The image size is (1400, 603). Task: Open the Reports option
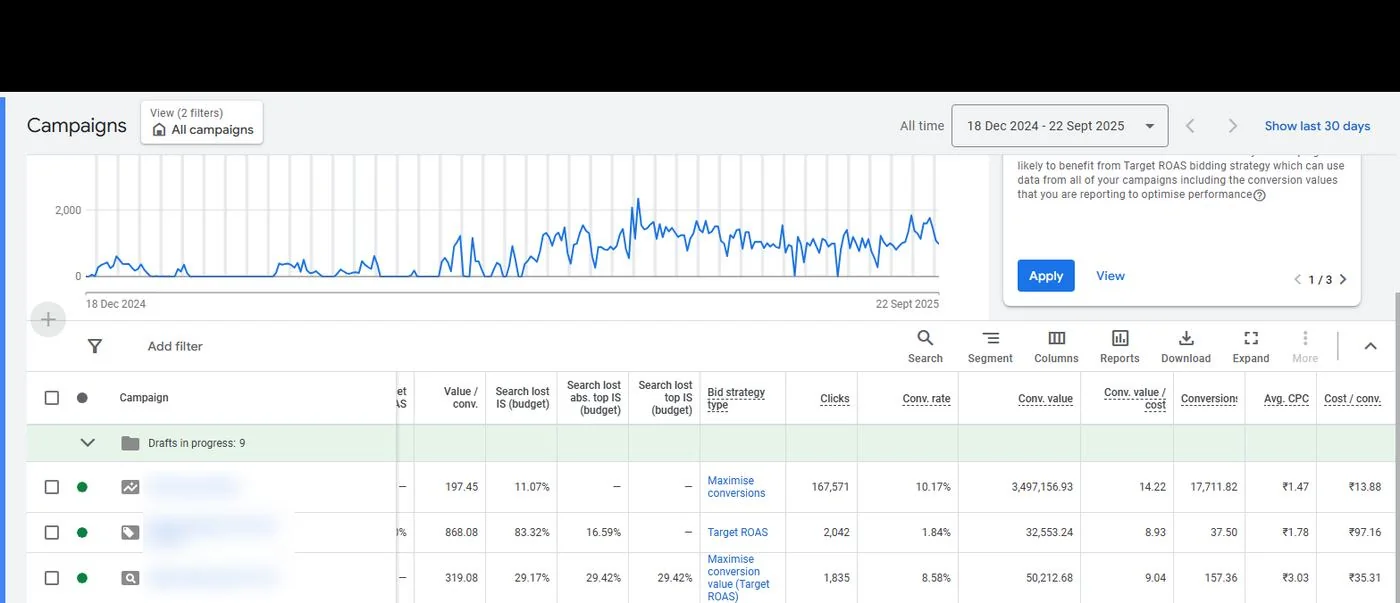[x=1120, y=346]
